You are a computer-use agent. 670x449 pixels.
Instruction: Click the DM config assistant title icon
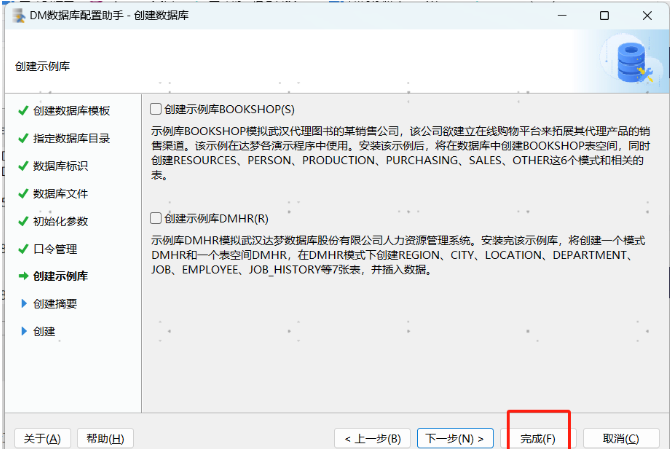point(19,15)
